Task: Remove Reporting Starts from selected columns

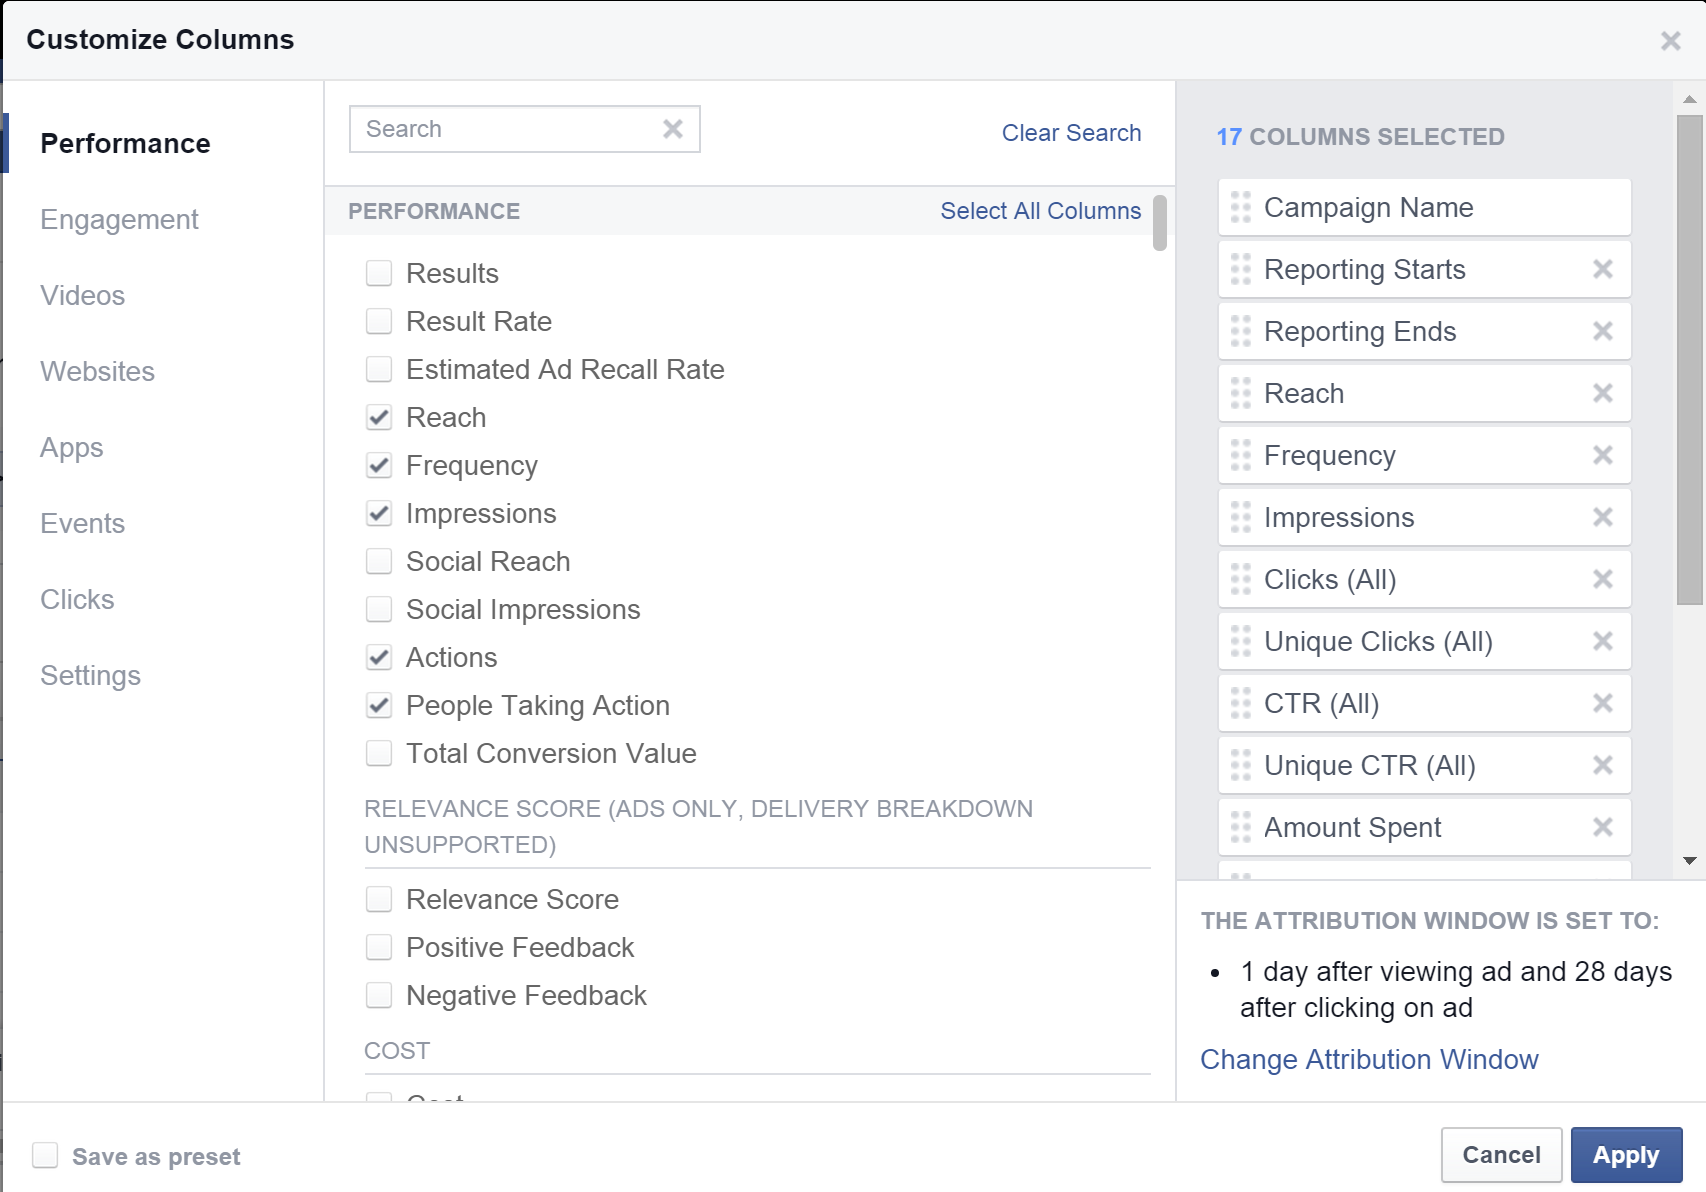Action: (1602, 269)
